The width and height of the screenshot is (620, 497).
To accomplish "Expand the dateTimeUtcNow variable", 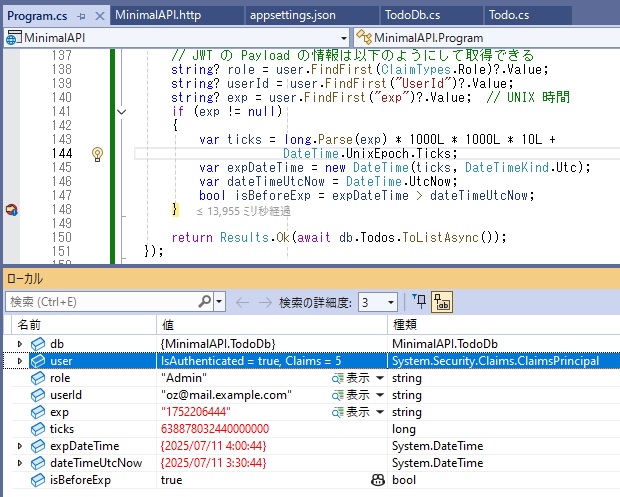I will pyautogui.click(x=20, y=463).
